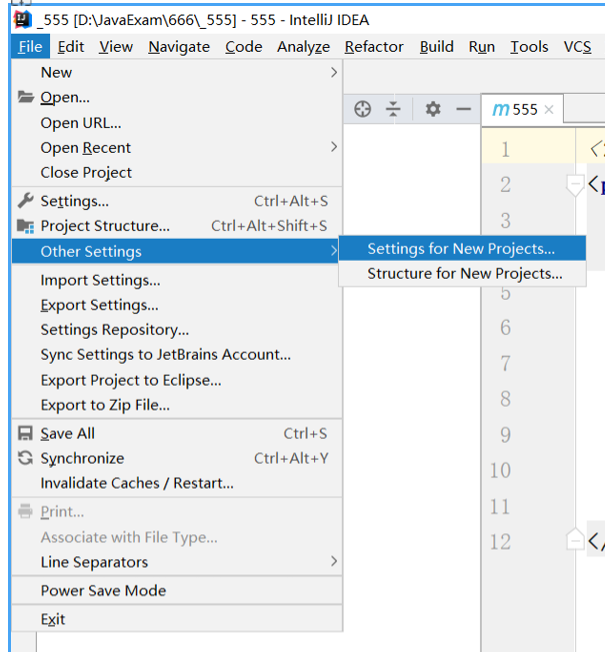The width and height of the screenshot is (605, 652).
Task: Click line number 10 in gutter
Action: click(x=500, y=470)
